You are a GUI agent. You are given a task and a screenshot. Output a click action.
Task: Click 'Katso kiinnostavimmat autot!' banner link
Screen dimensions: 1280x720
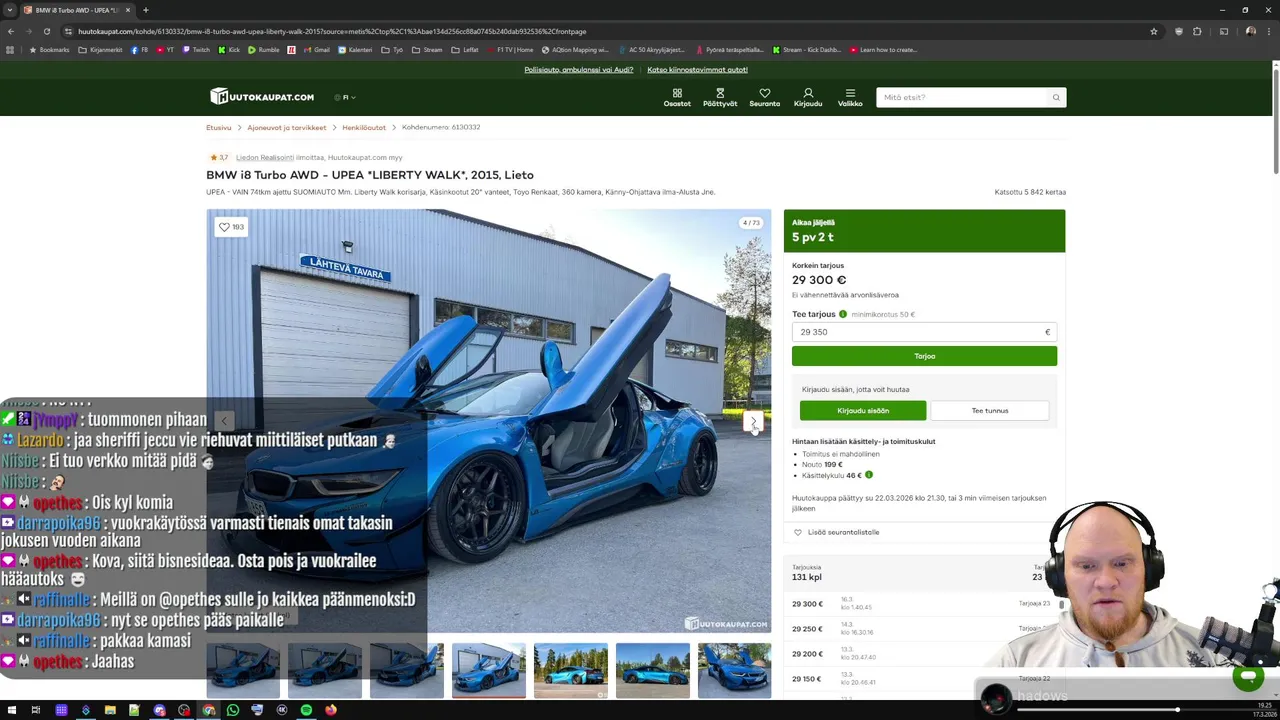coord(697,70)
